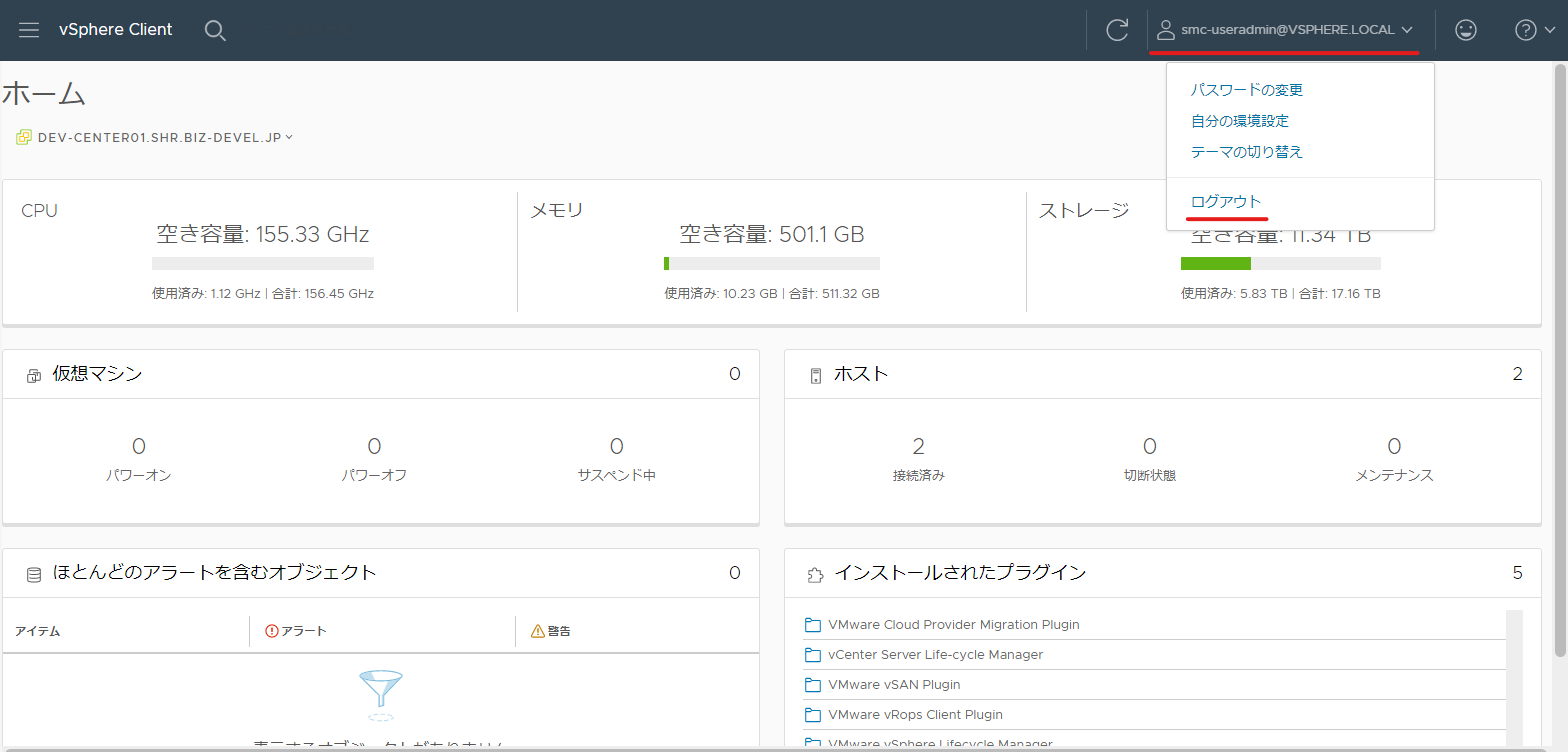The height and width of the screenshot is (752, 1568).
Task: Click the database icon beside ほとんどのアラートを含むオブジェクト
Action: [x=34, y=574]
